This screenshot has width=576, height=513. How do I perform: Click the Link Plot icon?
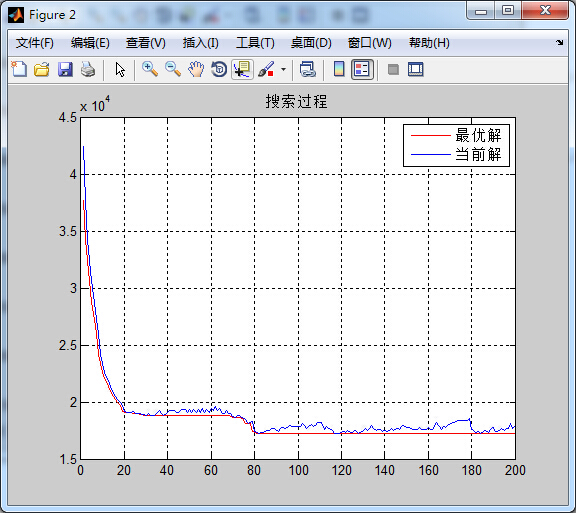tap(307, 69)
